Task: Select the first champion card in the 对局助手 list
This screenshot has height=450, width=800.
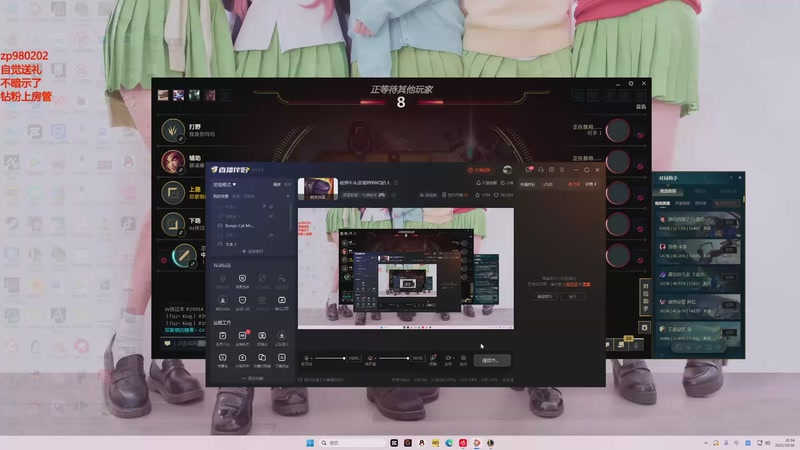Action: pos(698,224)
